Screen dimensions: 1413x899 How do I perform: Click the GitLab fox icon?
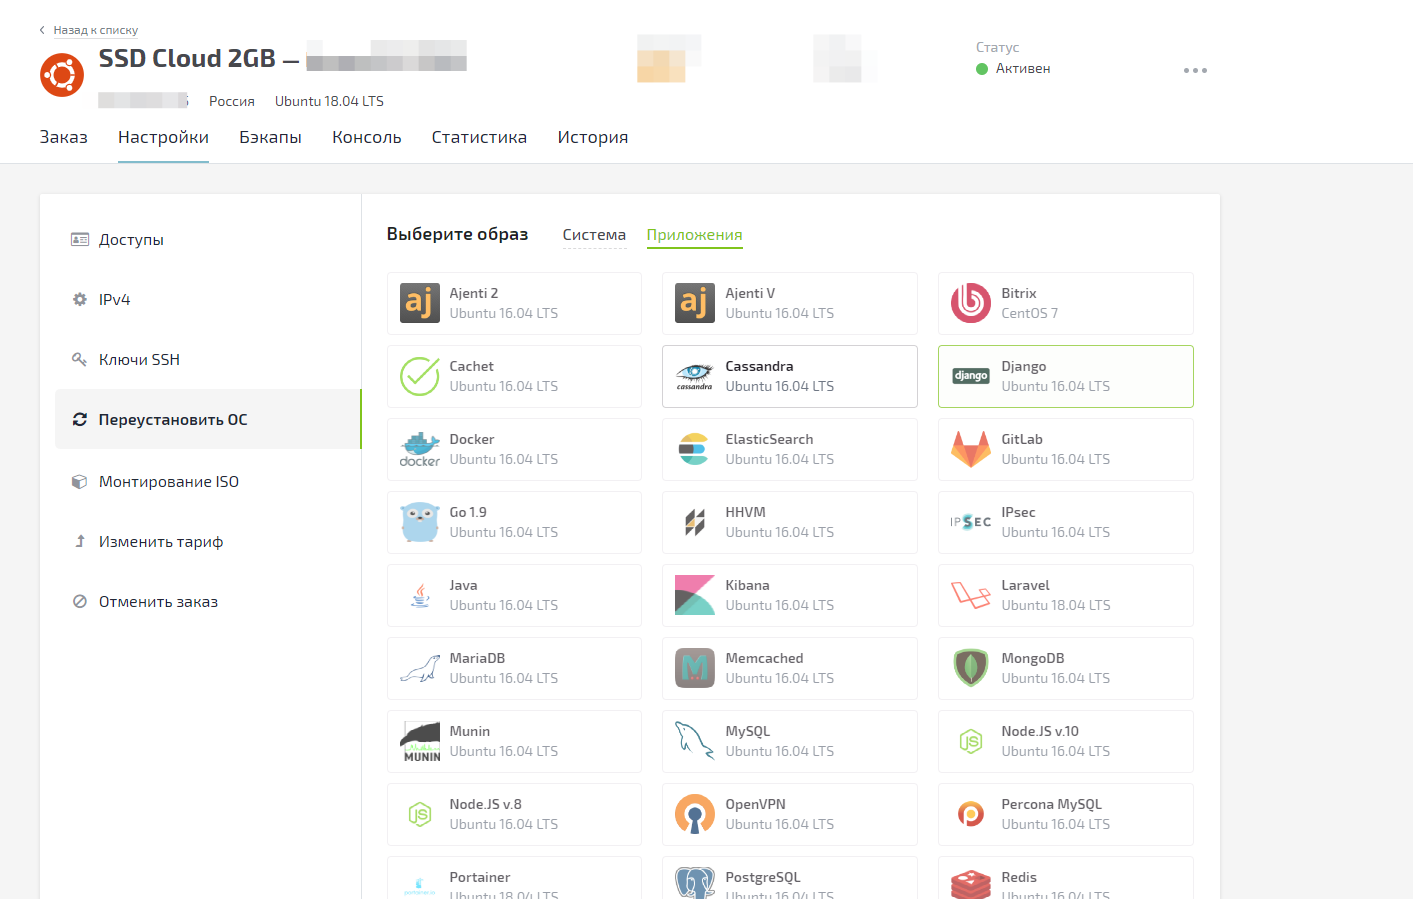[x=971, y=449]
